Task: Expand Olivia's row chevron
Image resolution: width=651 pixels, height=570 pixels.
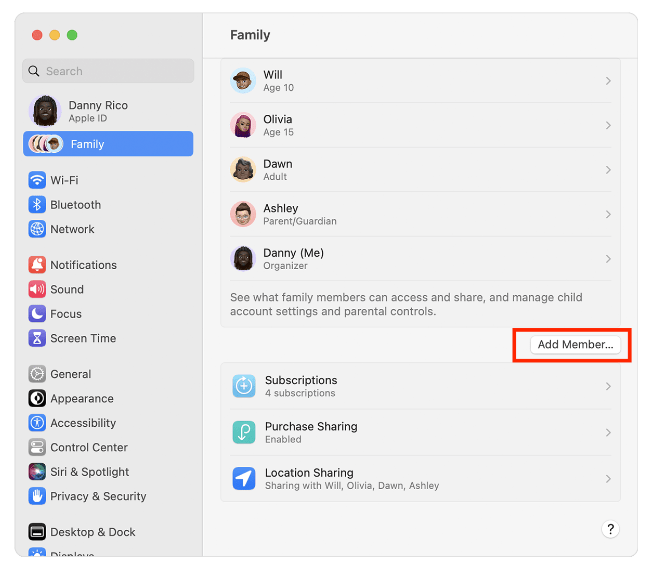Action: pyautogui.click(x=608, y=125)
